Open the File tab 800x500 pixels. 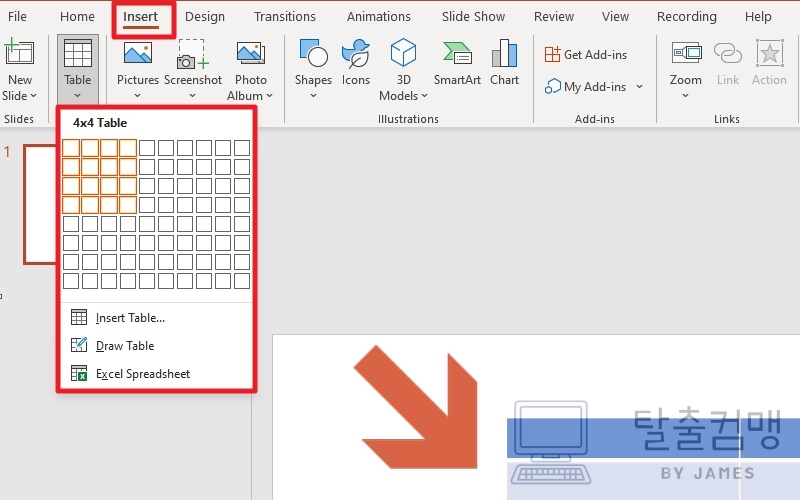click(x=17, y=16)
